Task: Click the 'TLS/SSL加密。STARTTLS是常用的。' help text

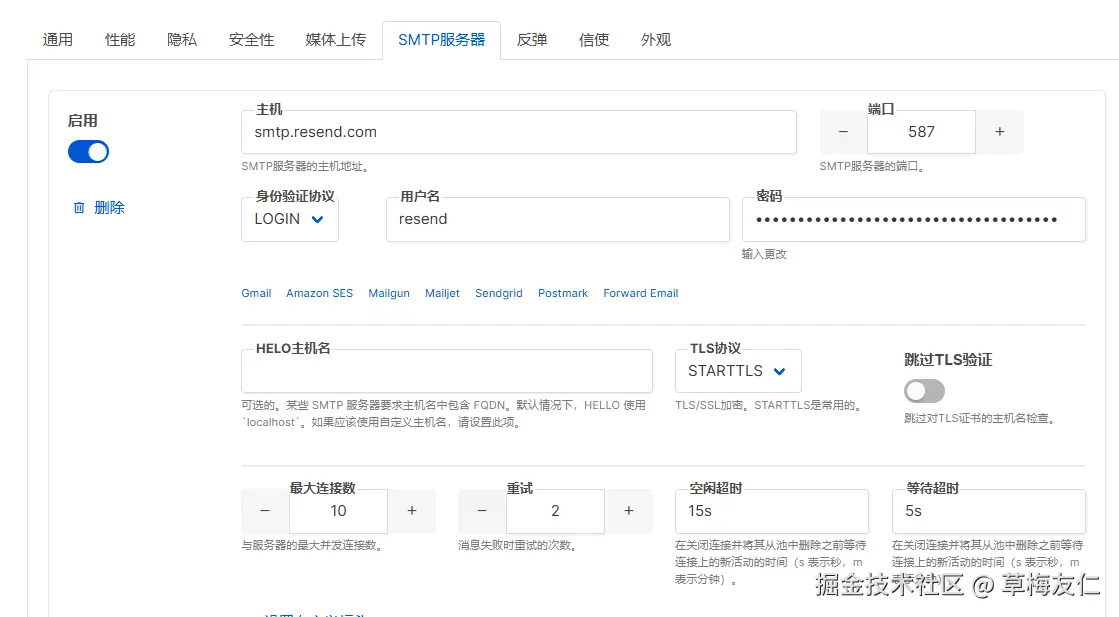Action: (769, 405)
